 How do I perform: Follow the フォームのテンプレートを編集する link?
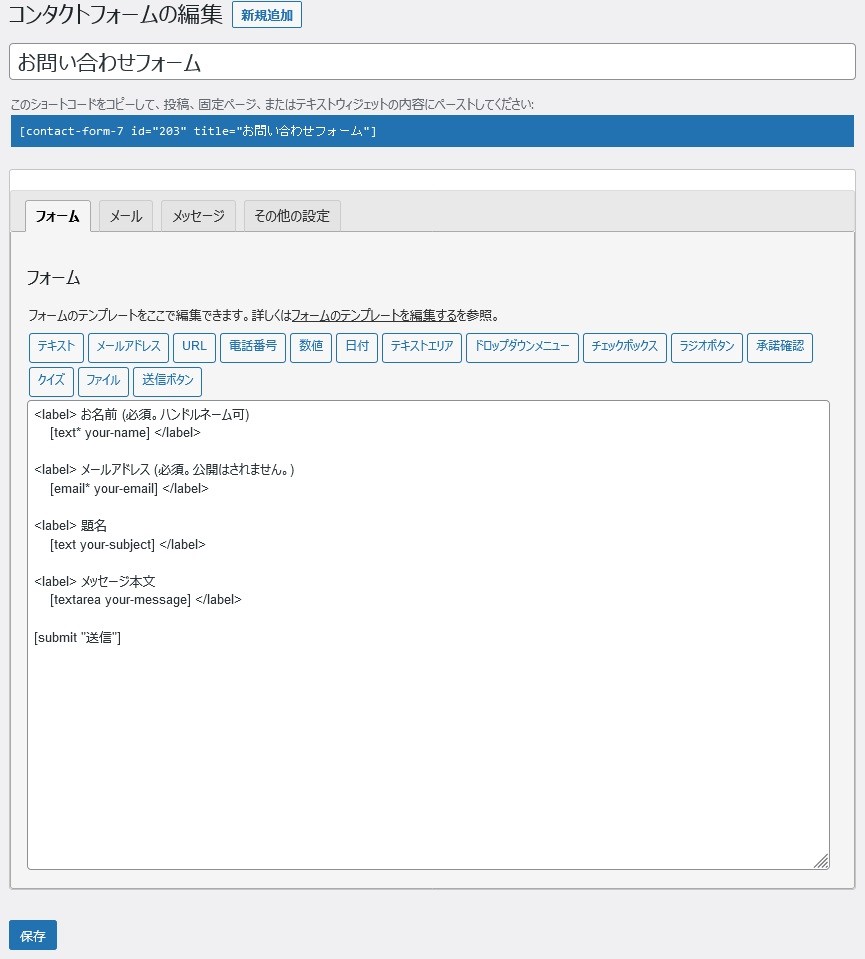[x=374, y=316]
